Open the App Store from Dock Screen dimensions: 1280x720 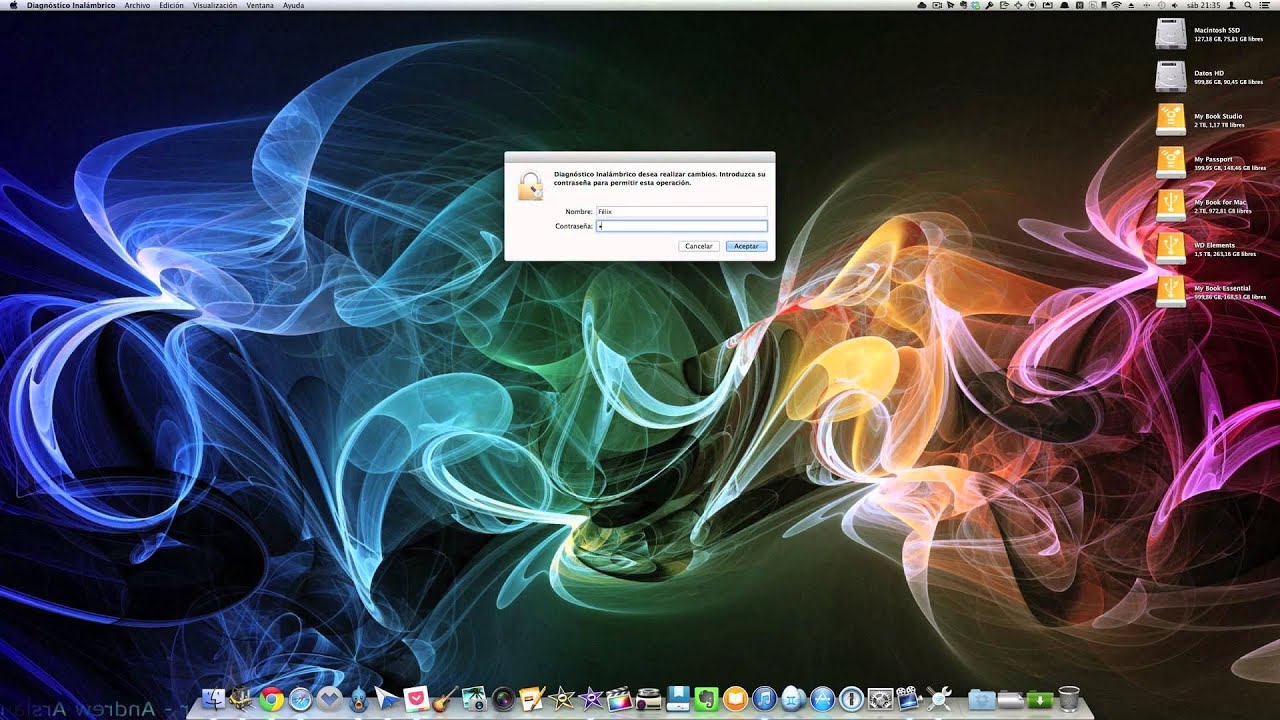pos(822,699)
